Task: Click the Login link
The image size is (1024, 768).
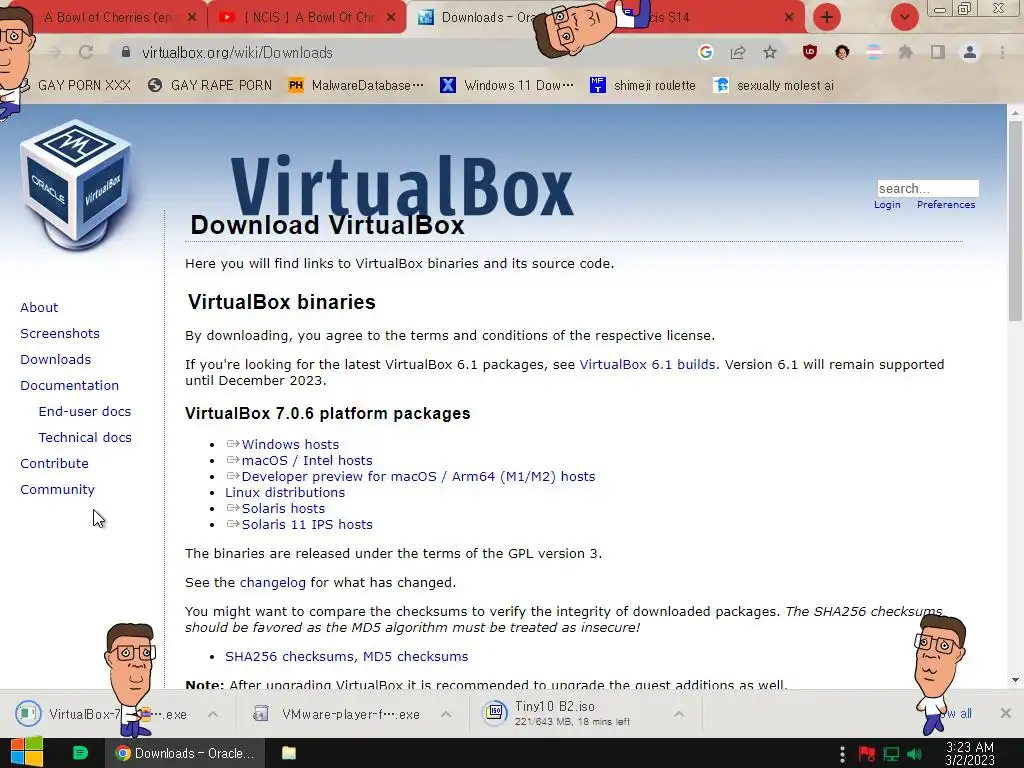Action: point(887,204)
